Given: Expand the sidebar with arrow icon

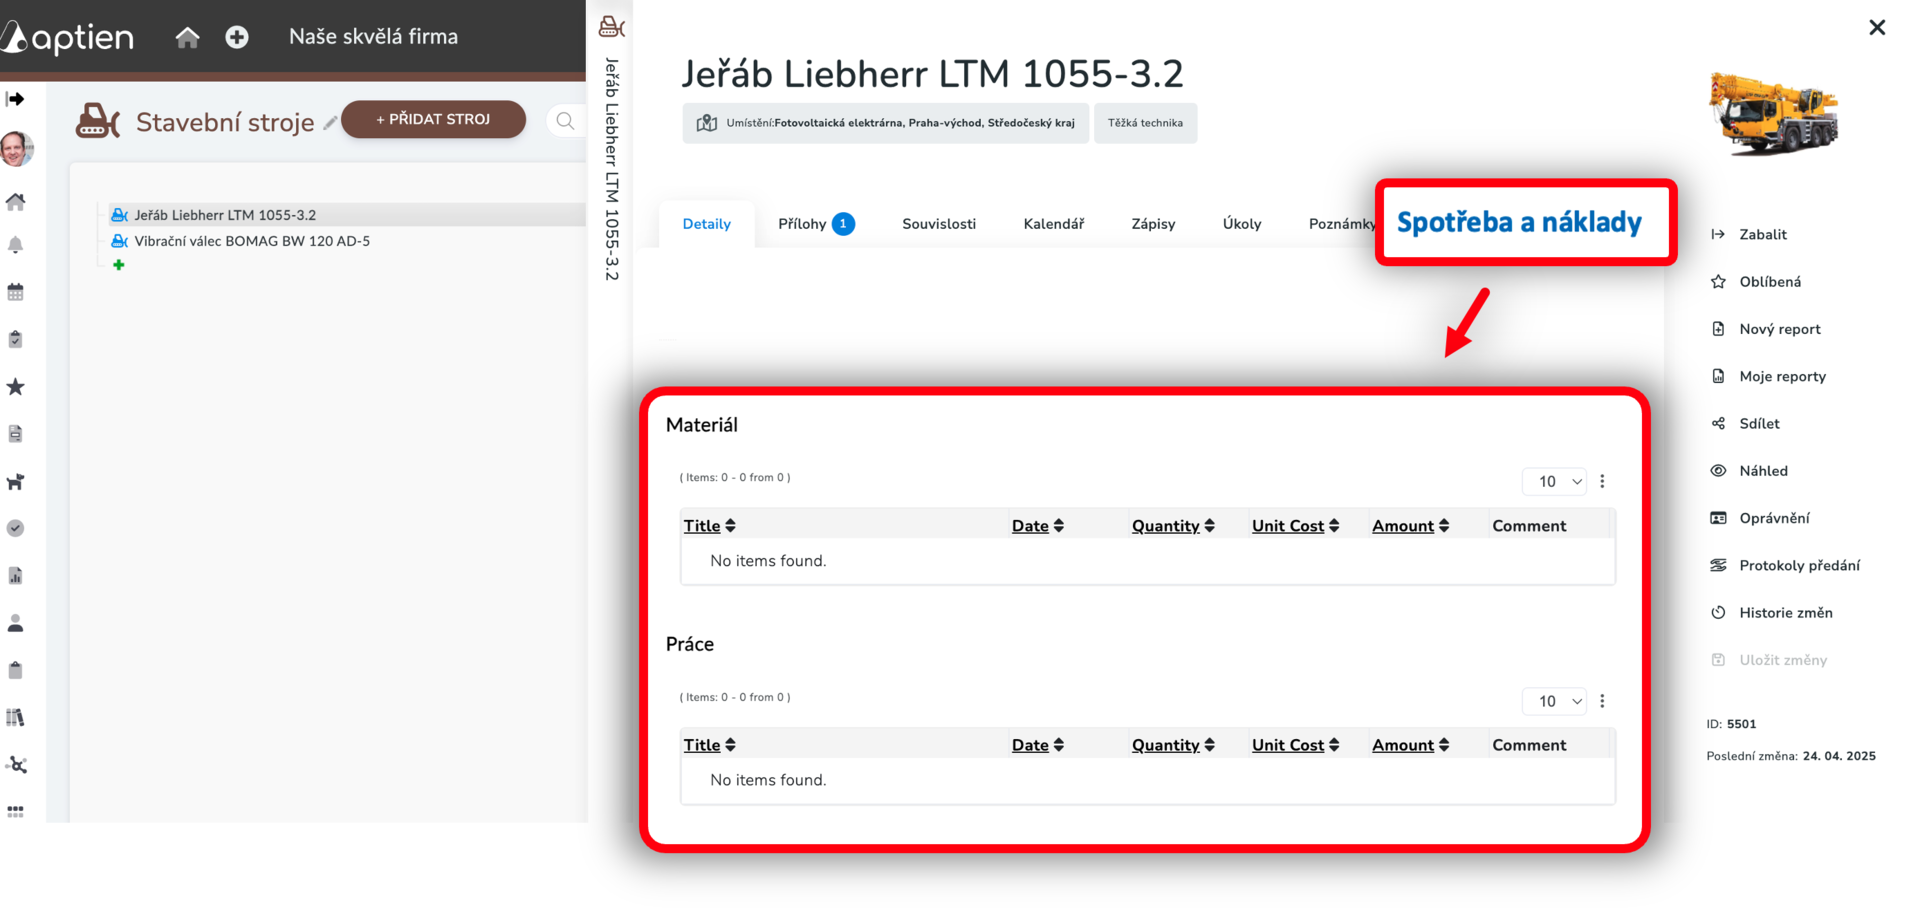Looking at the screenshot, I should coord(15,99).
